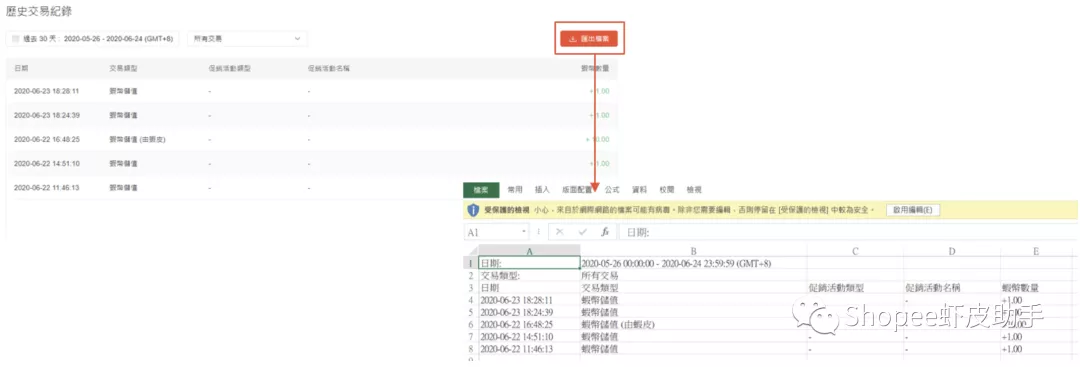Select Excel column E header
The width and height of the screenshot is (1080, 367).
click(1036, 251)
